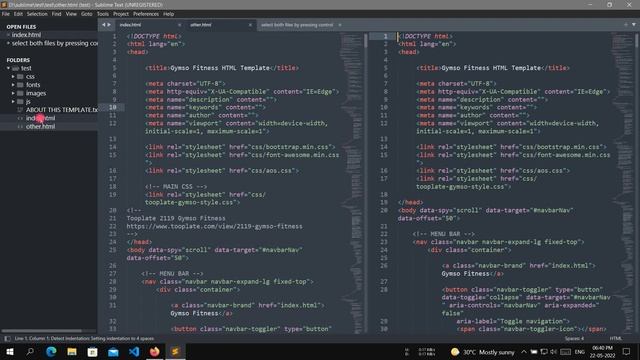This screenshot has height=360, width=640.
Task: Click 'Tooplate 2119 Gymso Fitness' comment text
Action: 176,218
